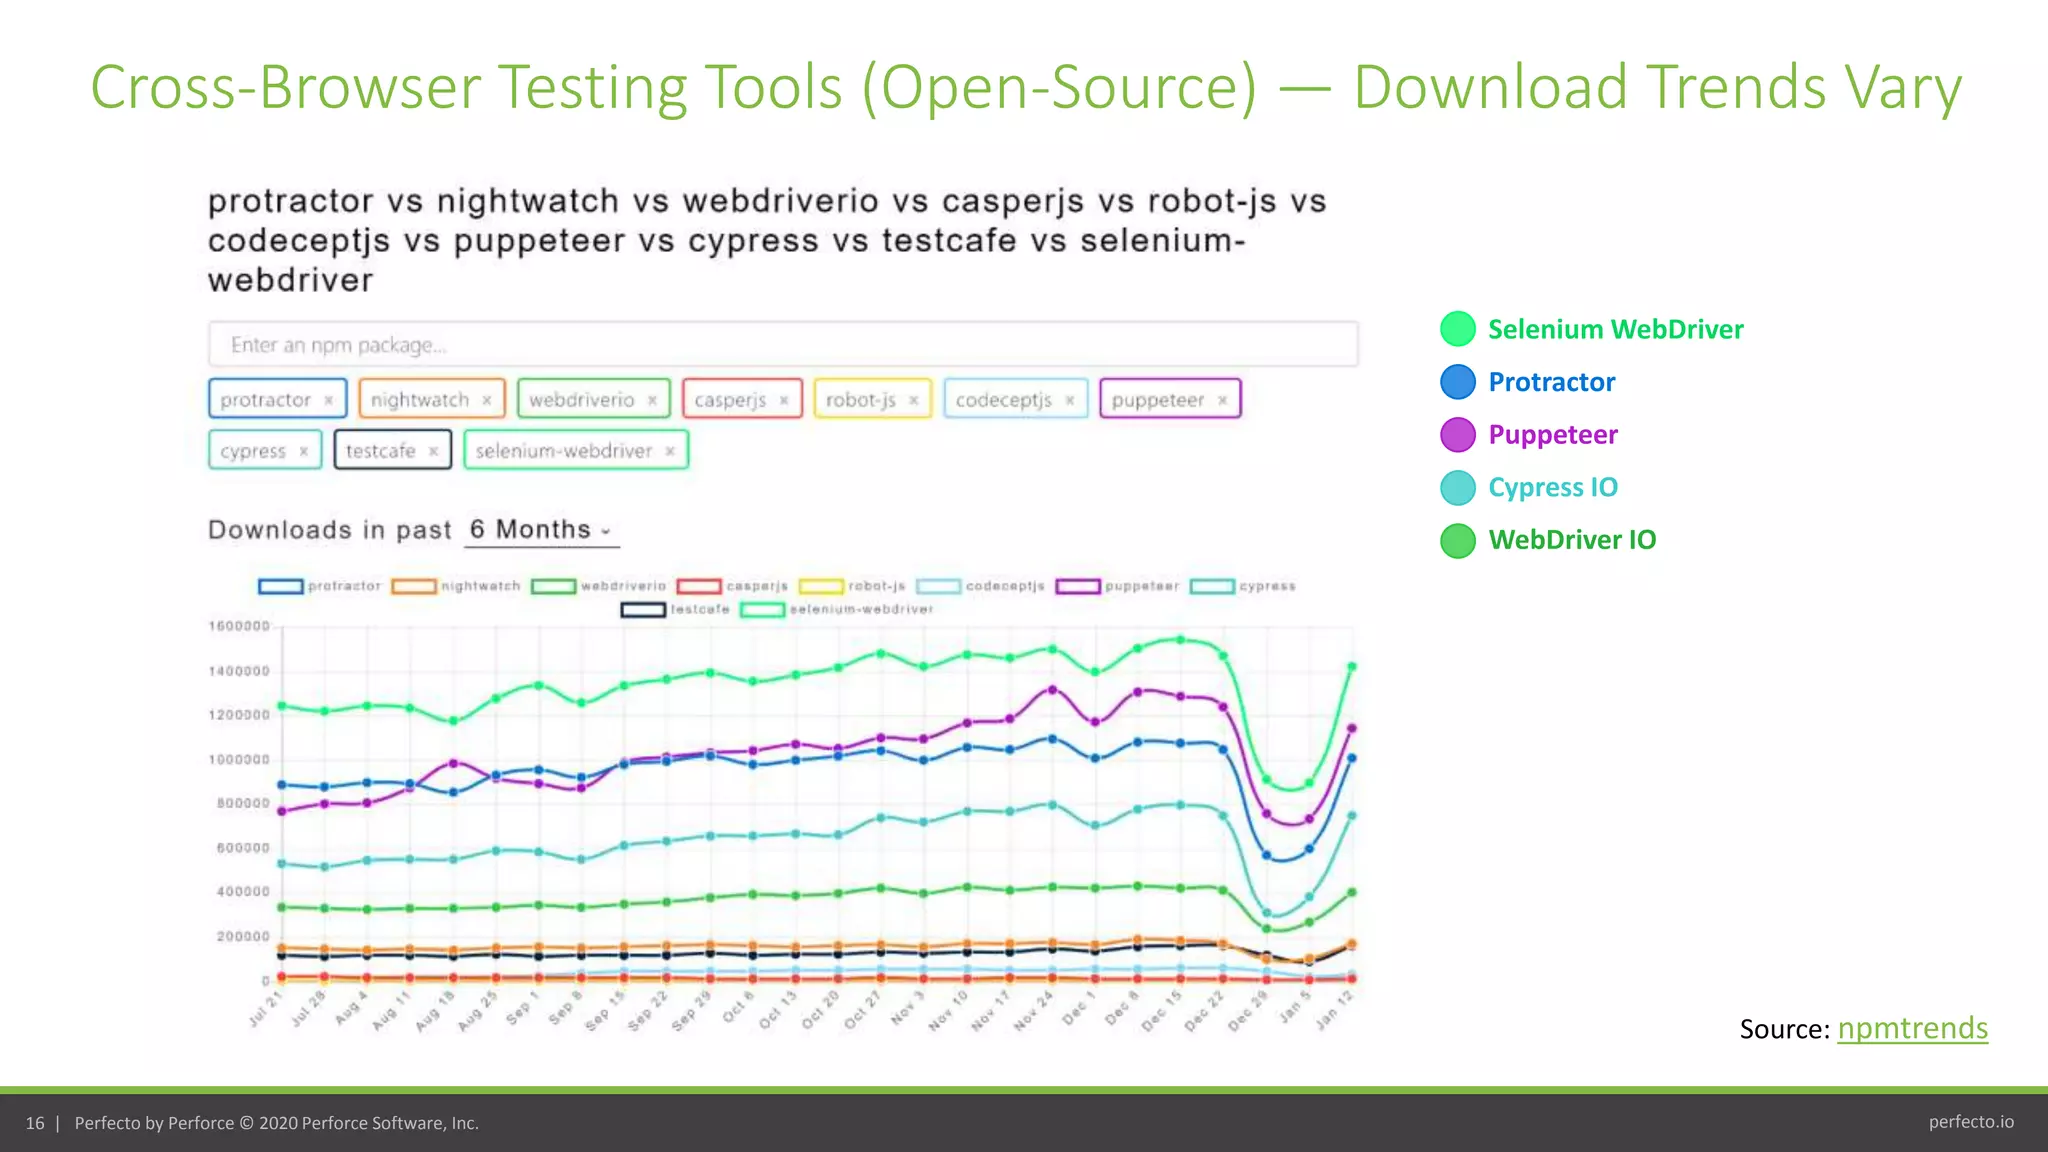The height and width of the screenshot is (1152, 2048).
Task: Click the puppeteer tag label
Action: tap(1158, 400)
